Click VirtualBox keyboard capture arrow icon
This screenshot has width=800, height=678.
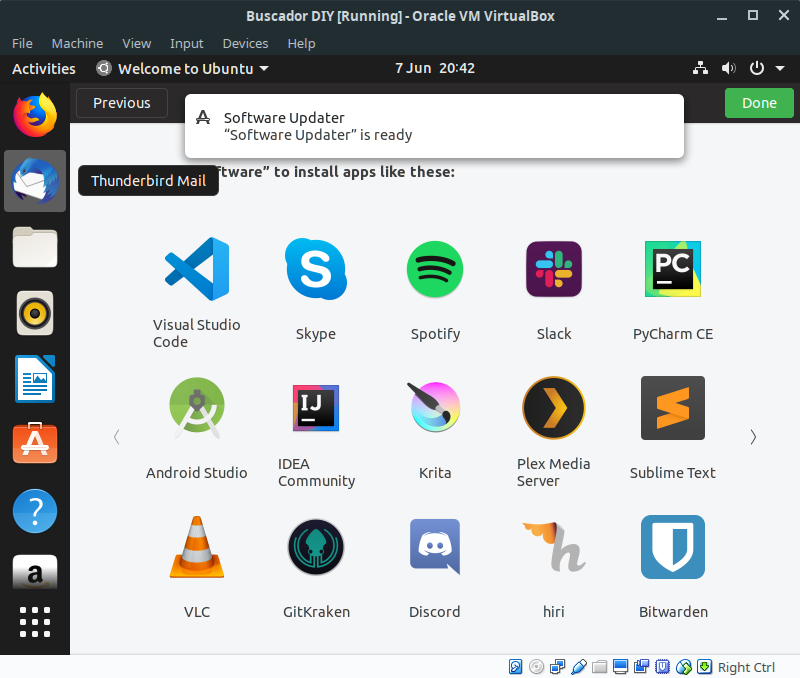pos(705,667)
